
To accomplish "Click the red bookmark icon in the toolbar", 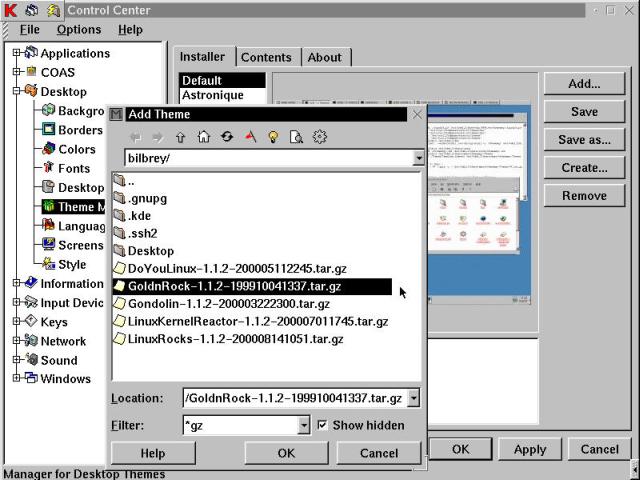I will pyautogui.click(x=249, y=137).
